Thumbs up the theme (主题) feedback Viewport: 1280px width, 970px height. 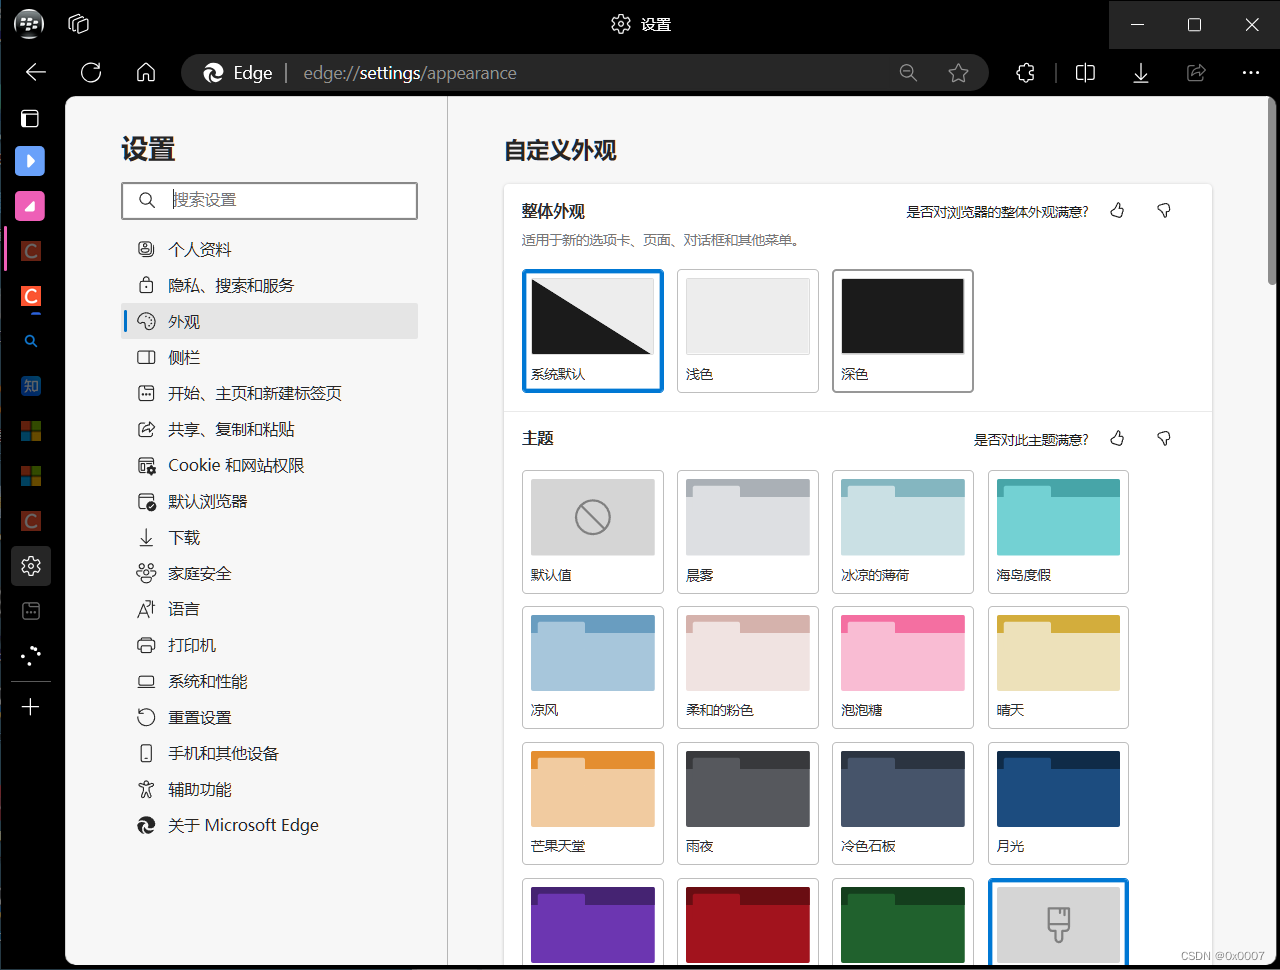(1117, 439)
